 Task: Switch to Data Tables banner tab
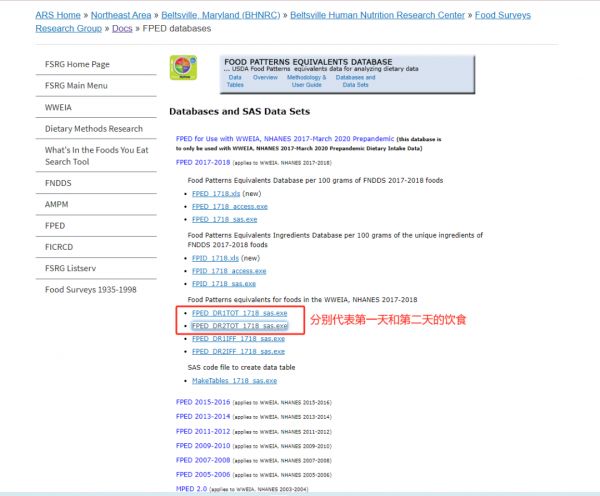point(235,81)
